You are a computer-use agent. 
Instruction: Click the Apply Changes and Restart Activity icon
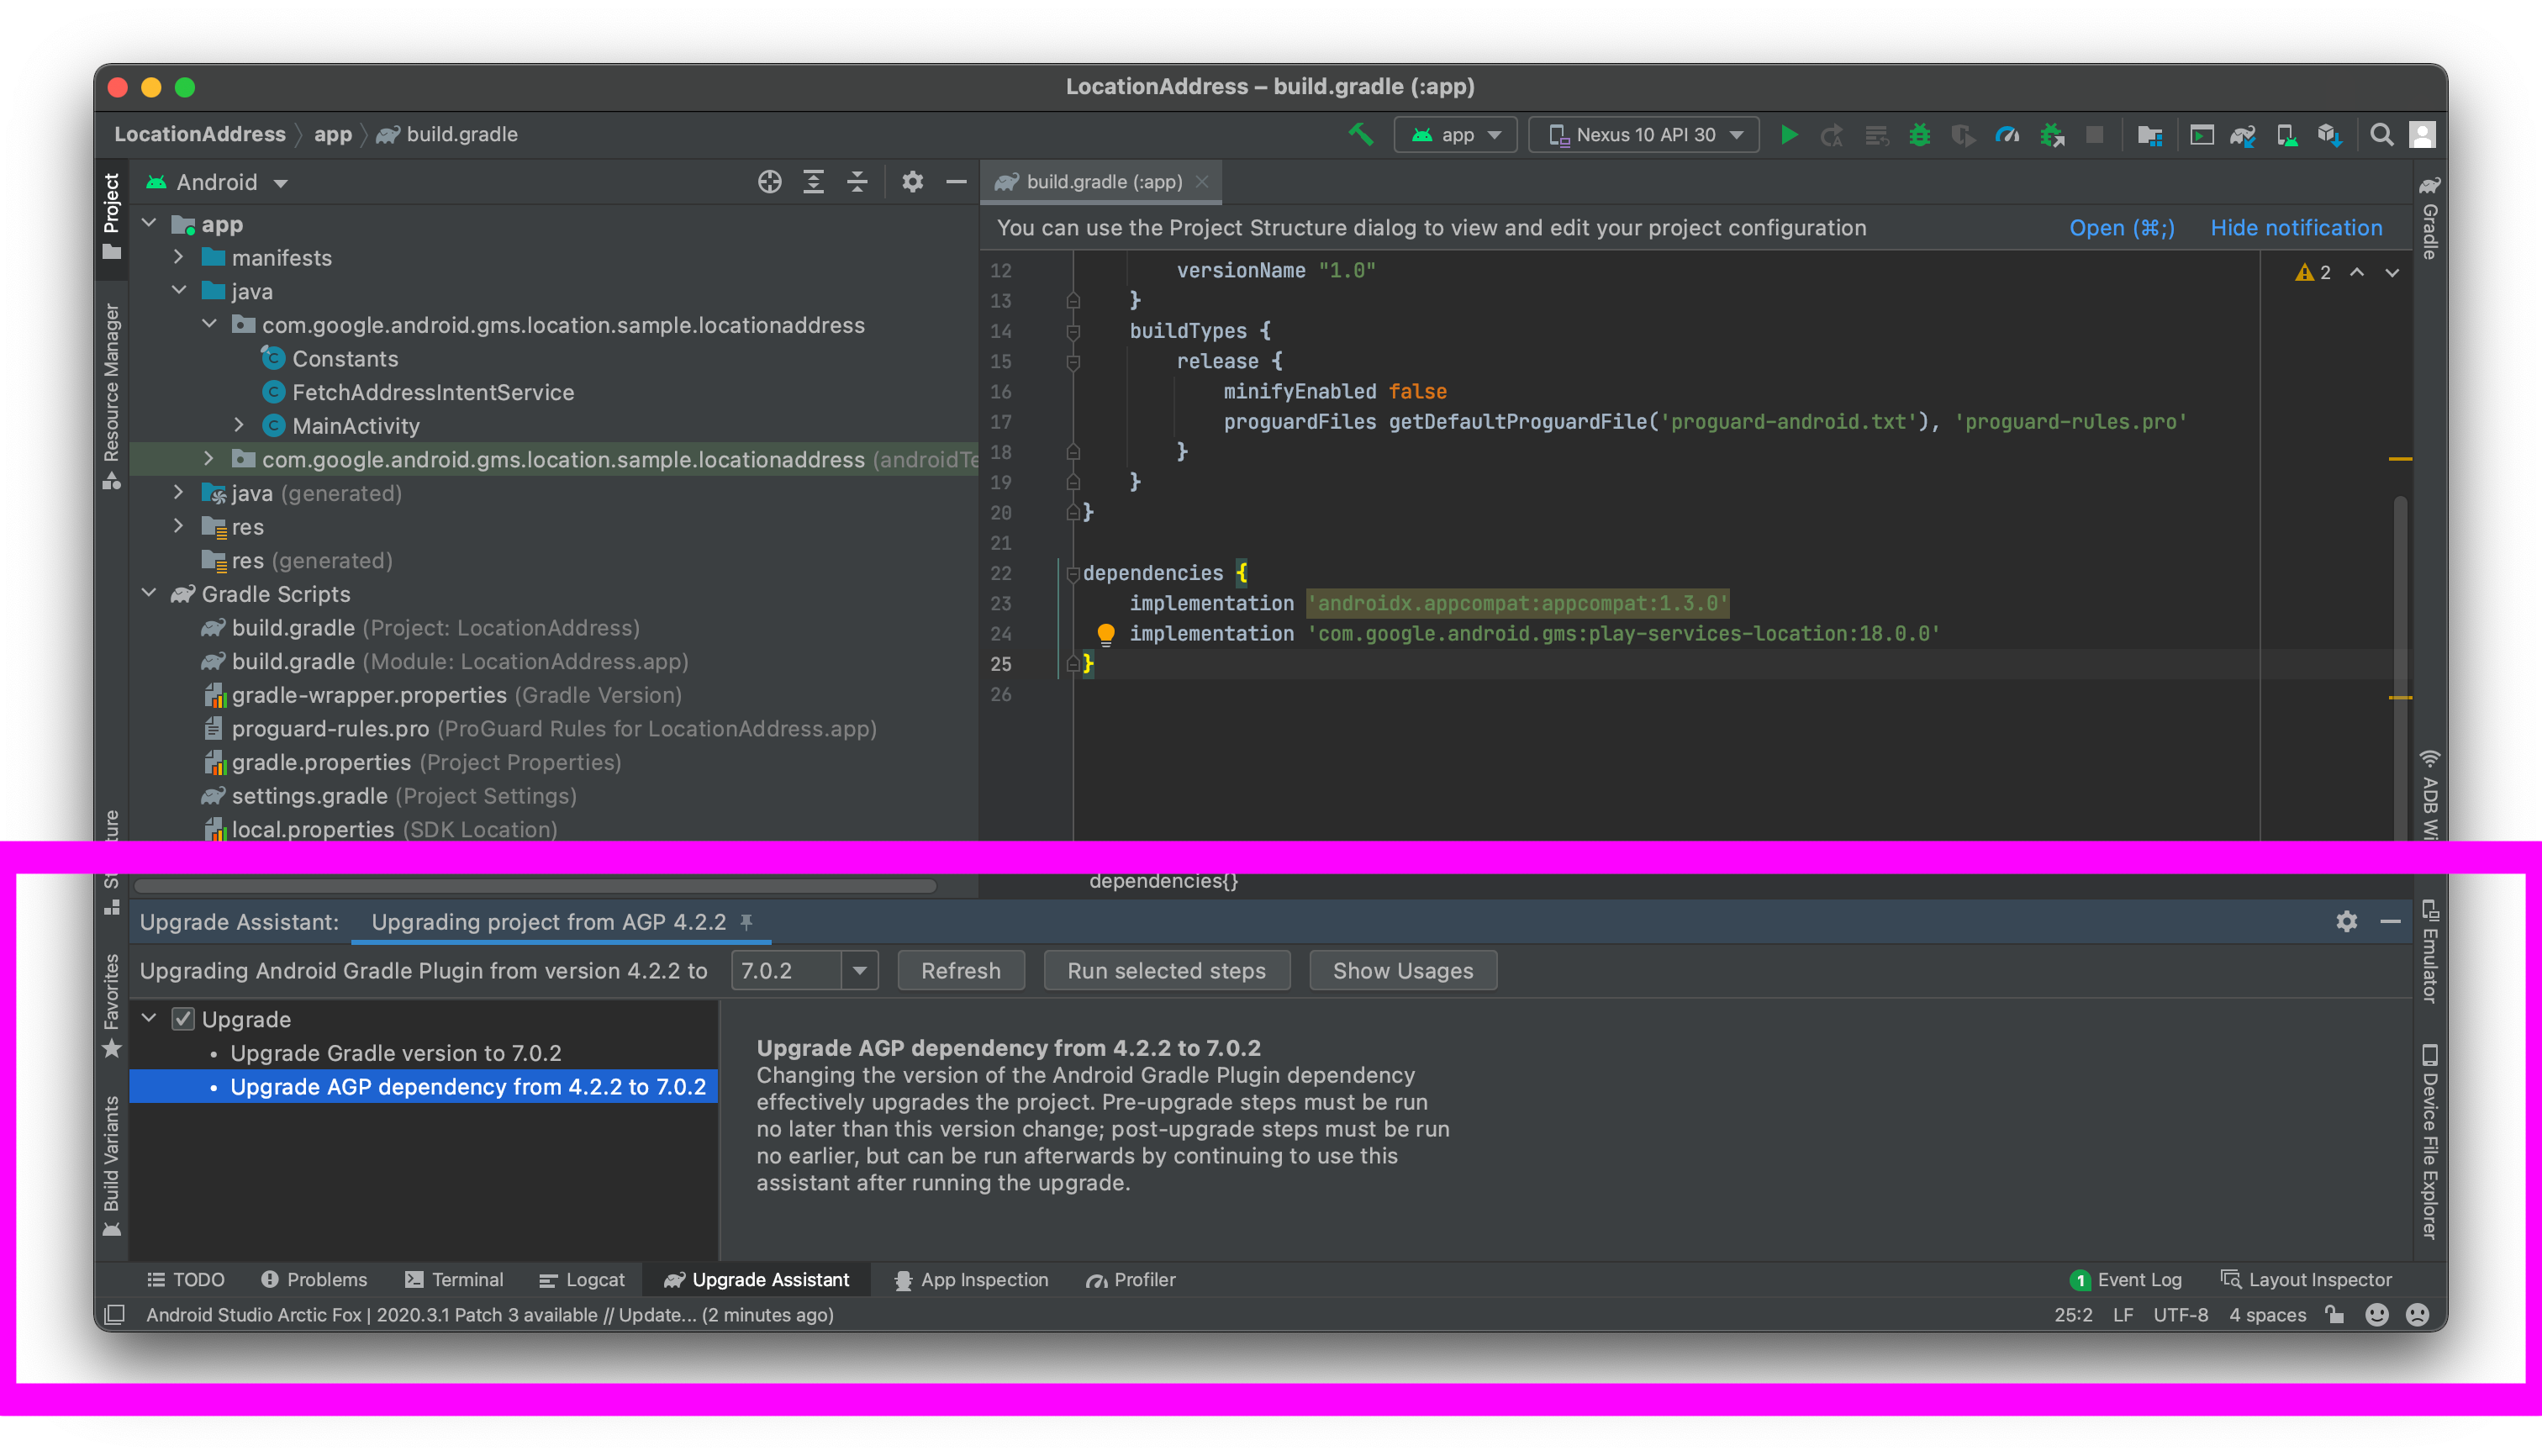(x=1831, y=134)
